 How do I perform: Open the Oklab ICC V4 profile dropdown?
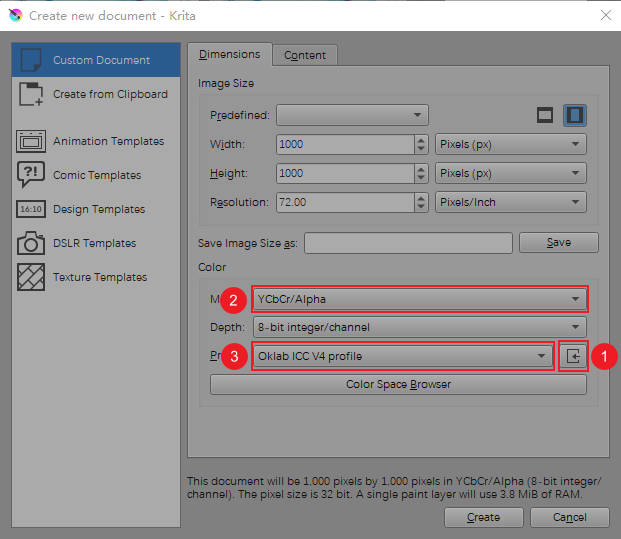403,356
